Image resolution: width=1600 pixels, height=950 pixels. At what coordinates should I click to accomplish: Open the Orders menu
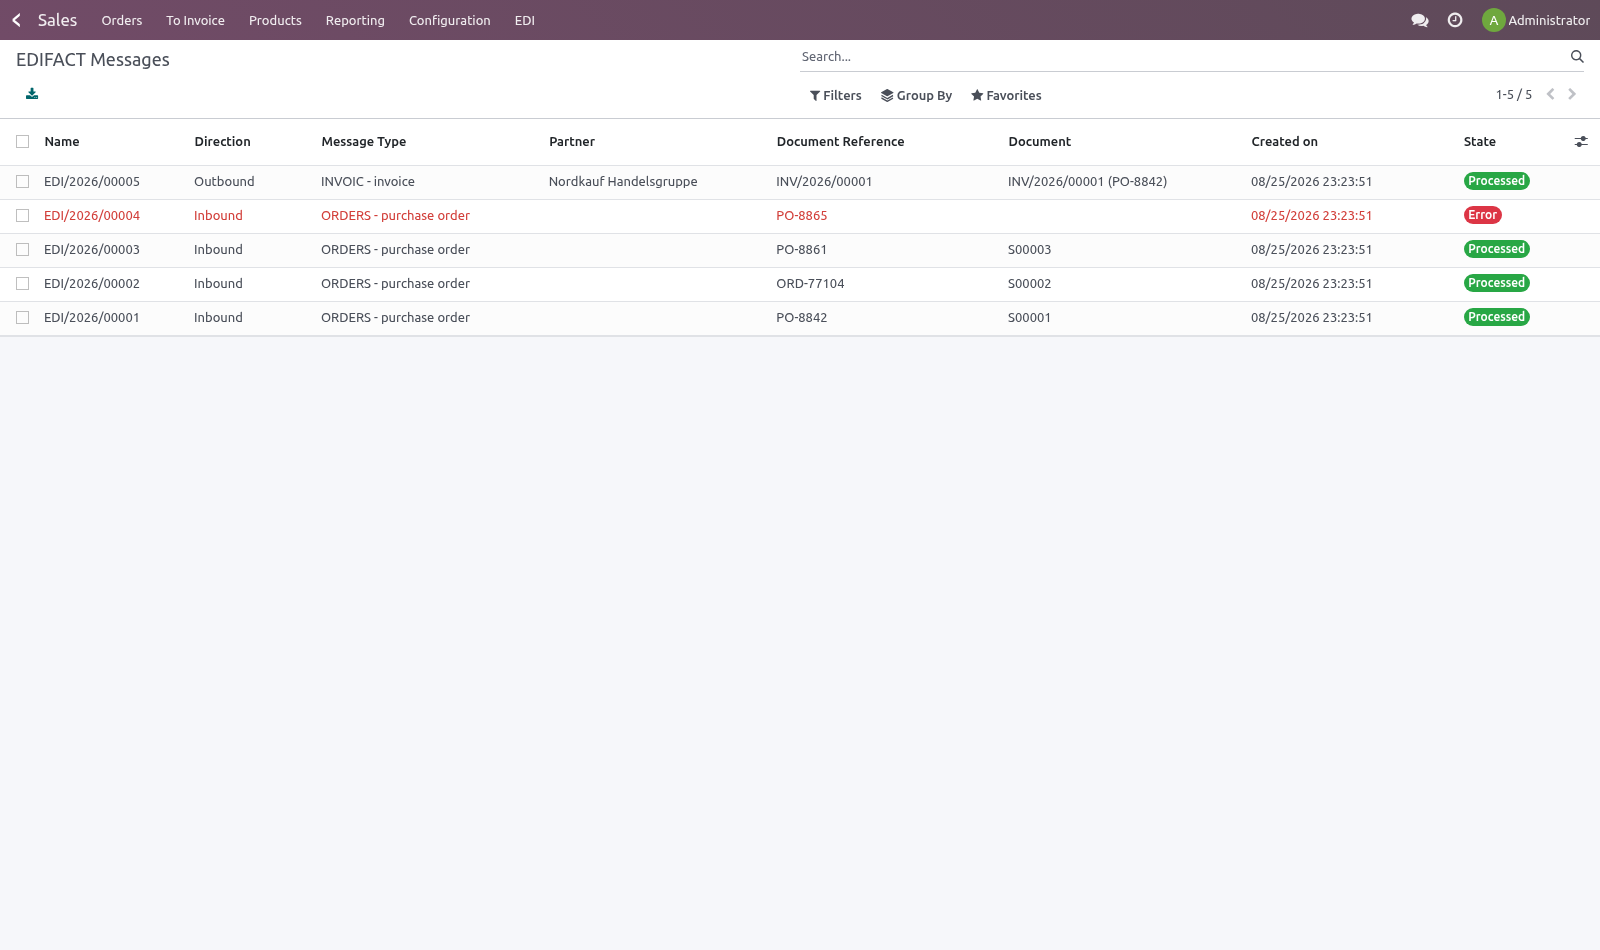(x=122, y=20)
